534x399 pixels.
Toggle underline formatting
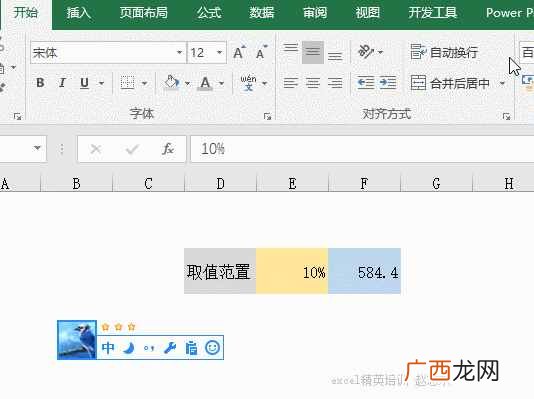pyautogui.click(x=84, y=83)
